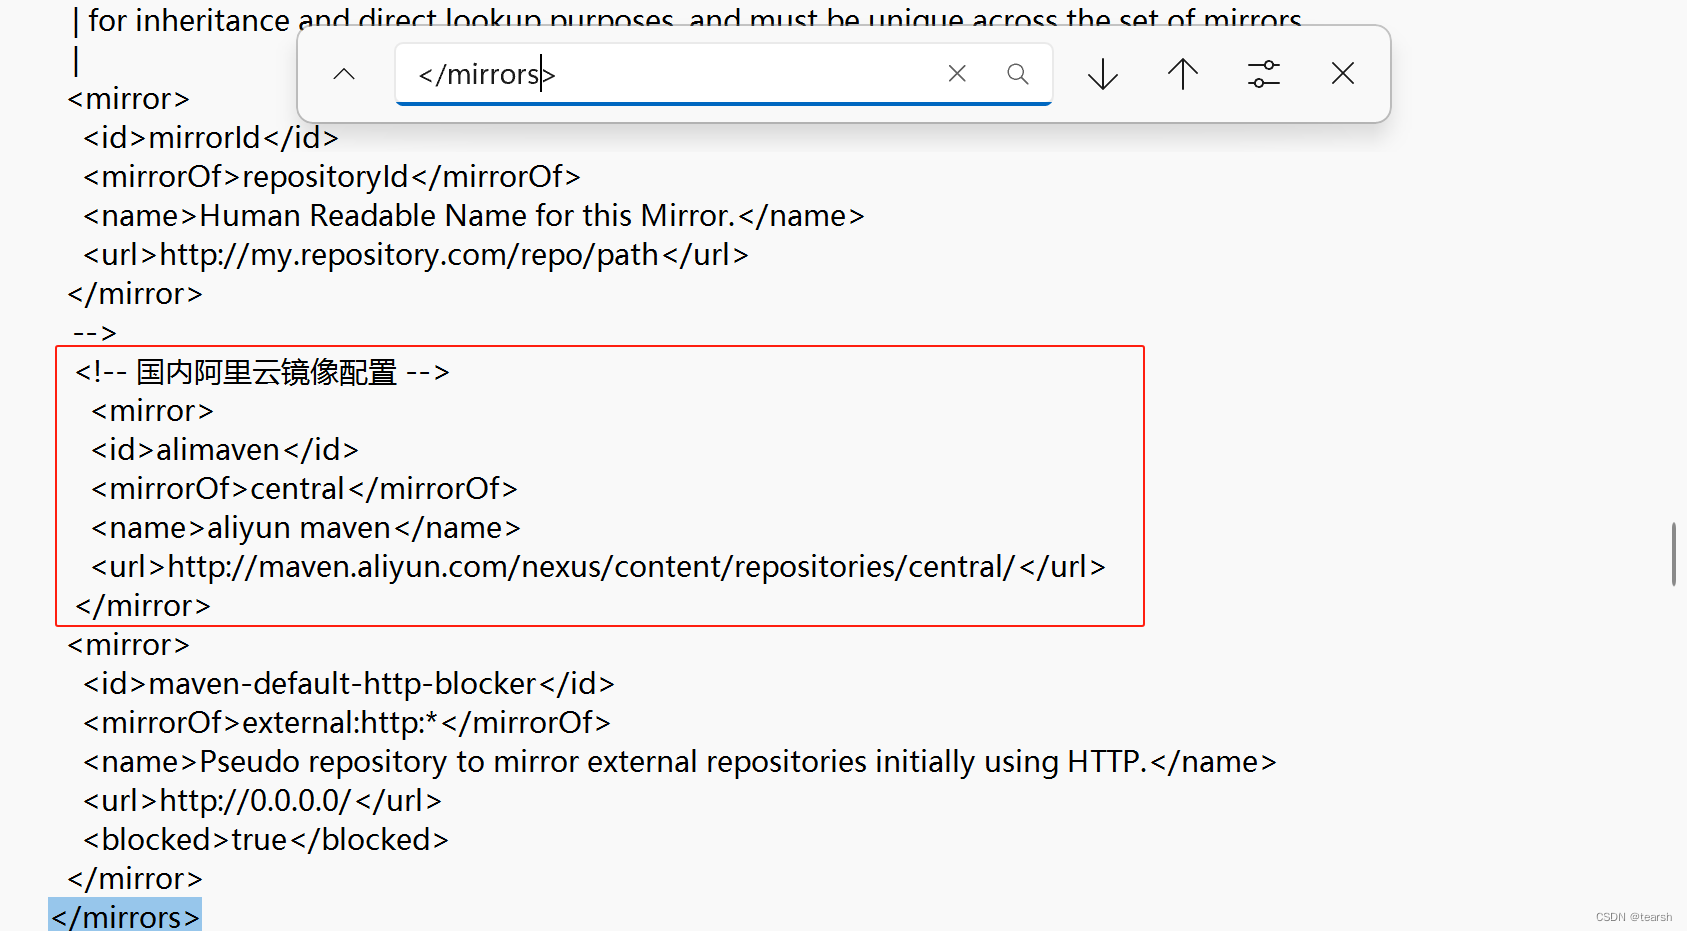Click the line <name>aliyun maven</name>
The image size is (1687, 931).
[x=306, y=528]
